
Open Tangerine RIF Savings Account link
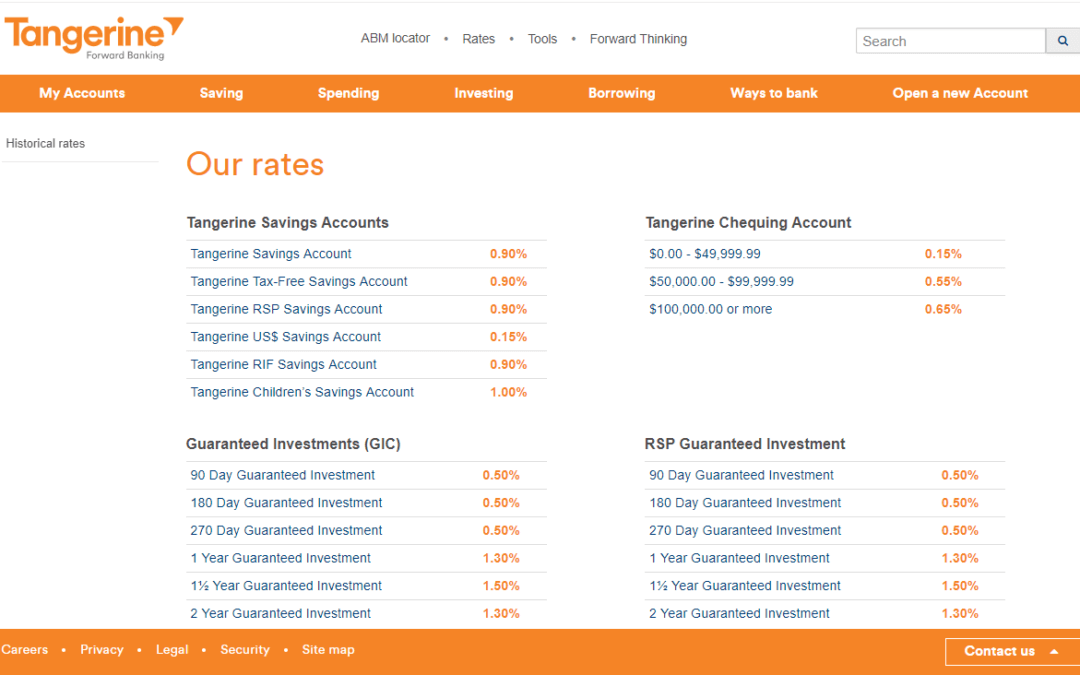(284, 364)
